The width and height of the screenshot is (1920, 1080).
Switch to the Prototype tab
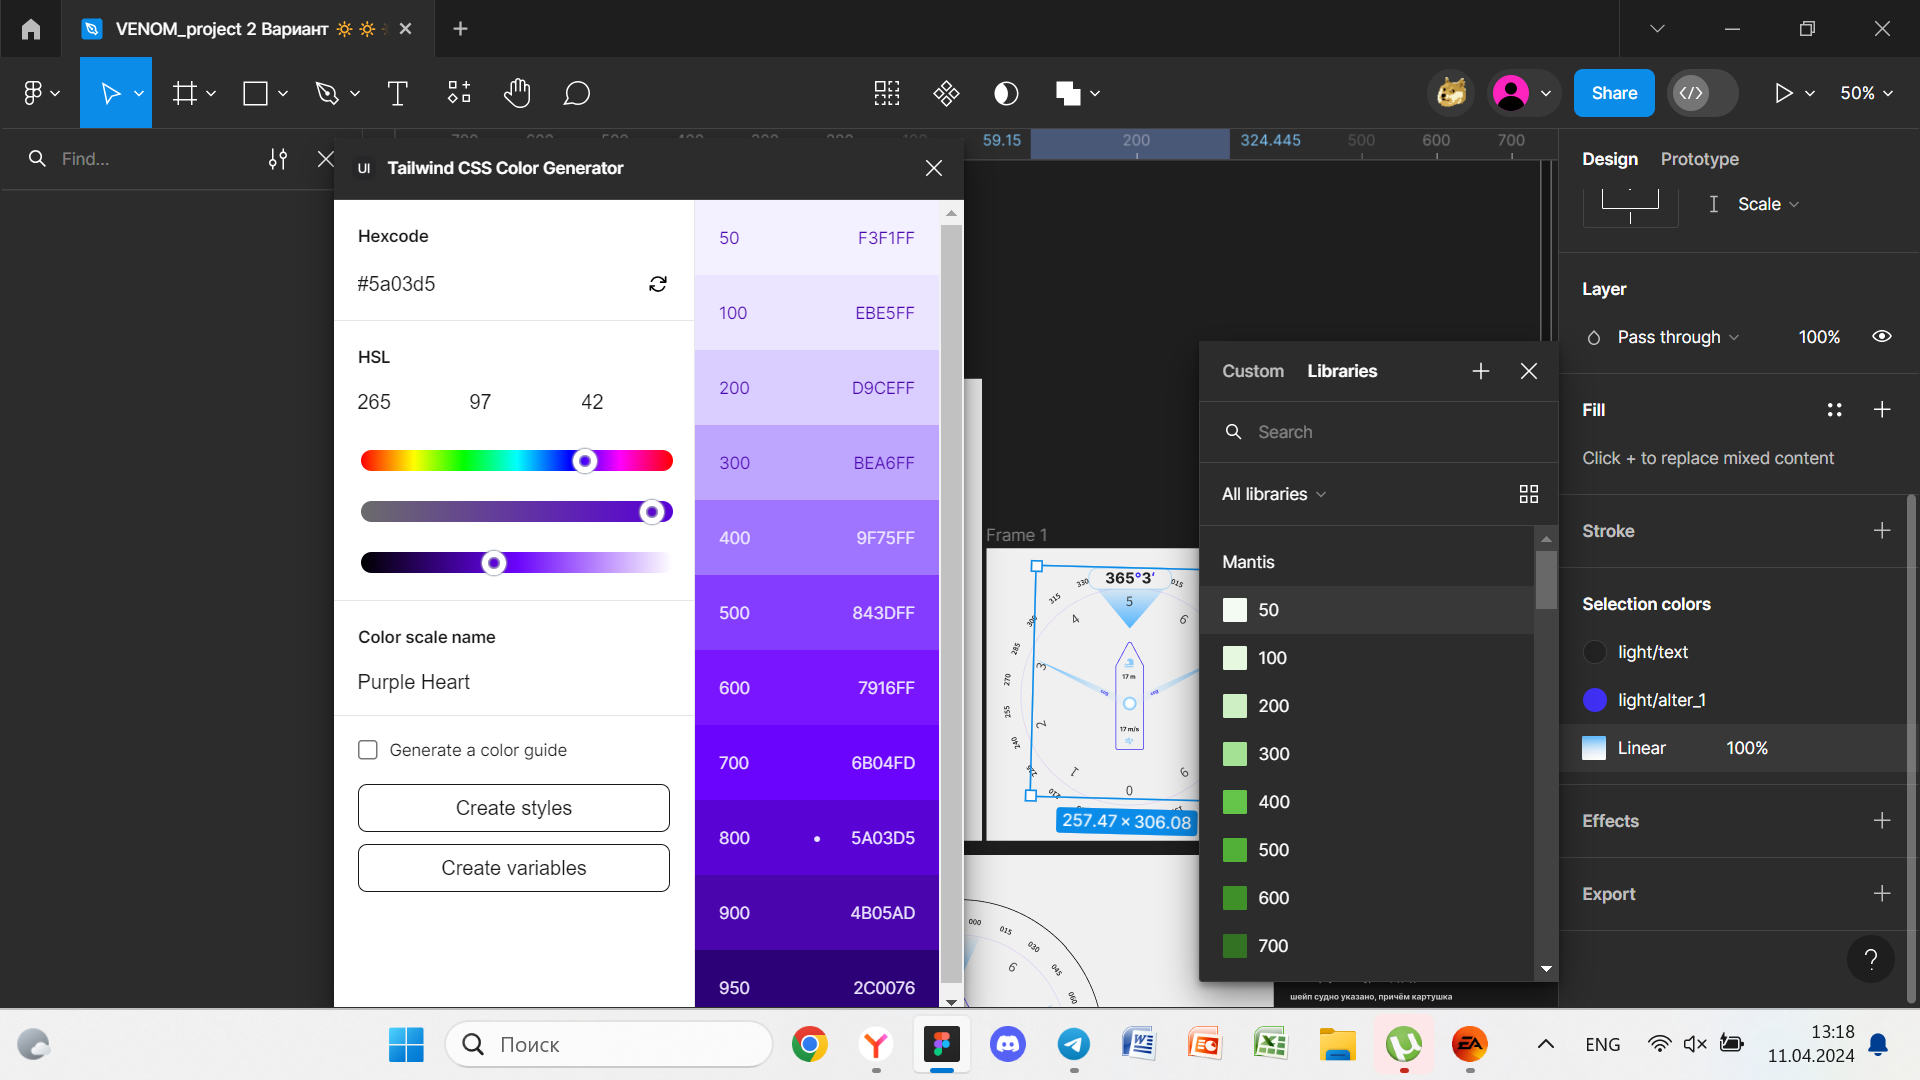click(x=1699, y=159)
